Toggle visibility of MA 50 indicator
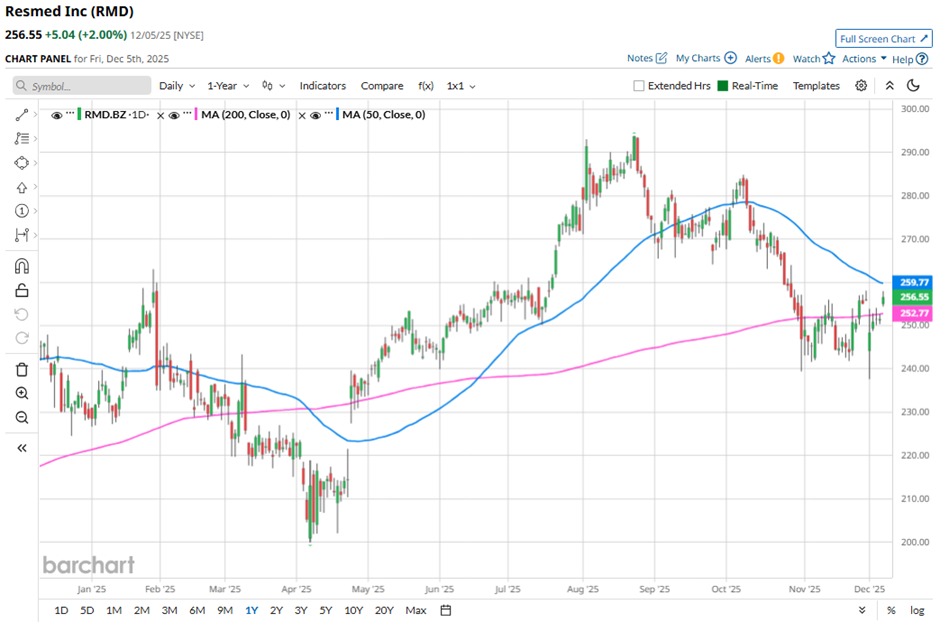This screenshot has width=940, height=623. [x=315, y=115]
